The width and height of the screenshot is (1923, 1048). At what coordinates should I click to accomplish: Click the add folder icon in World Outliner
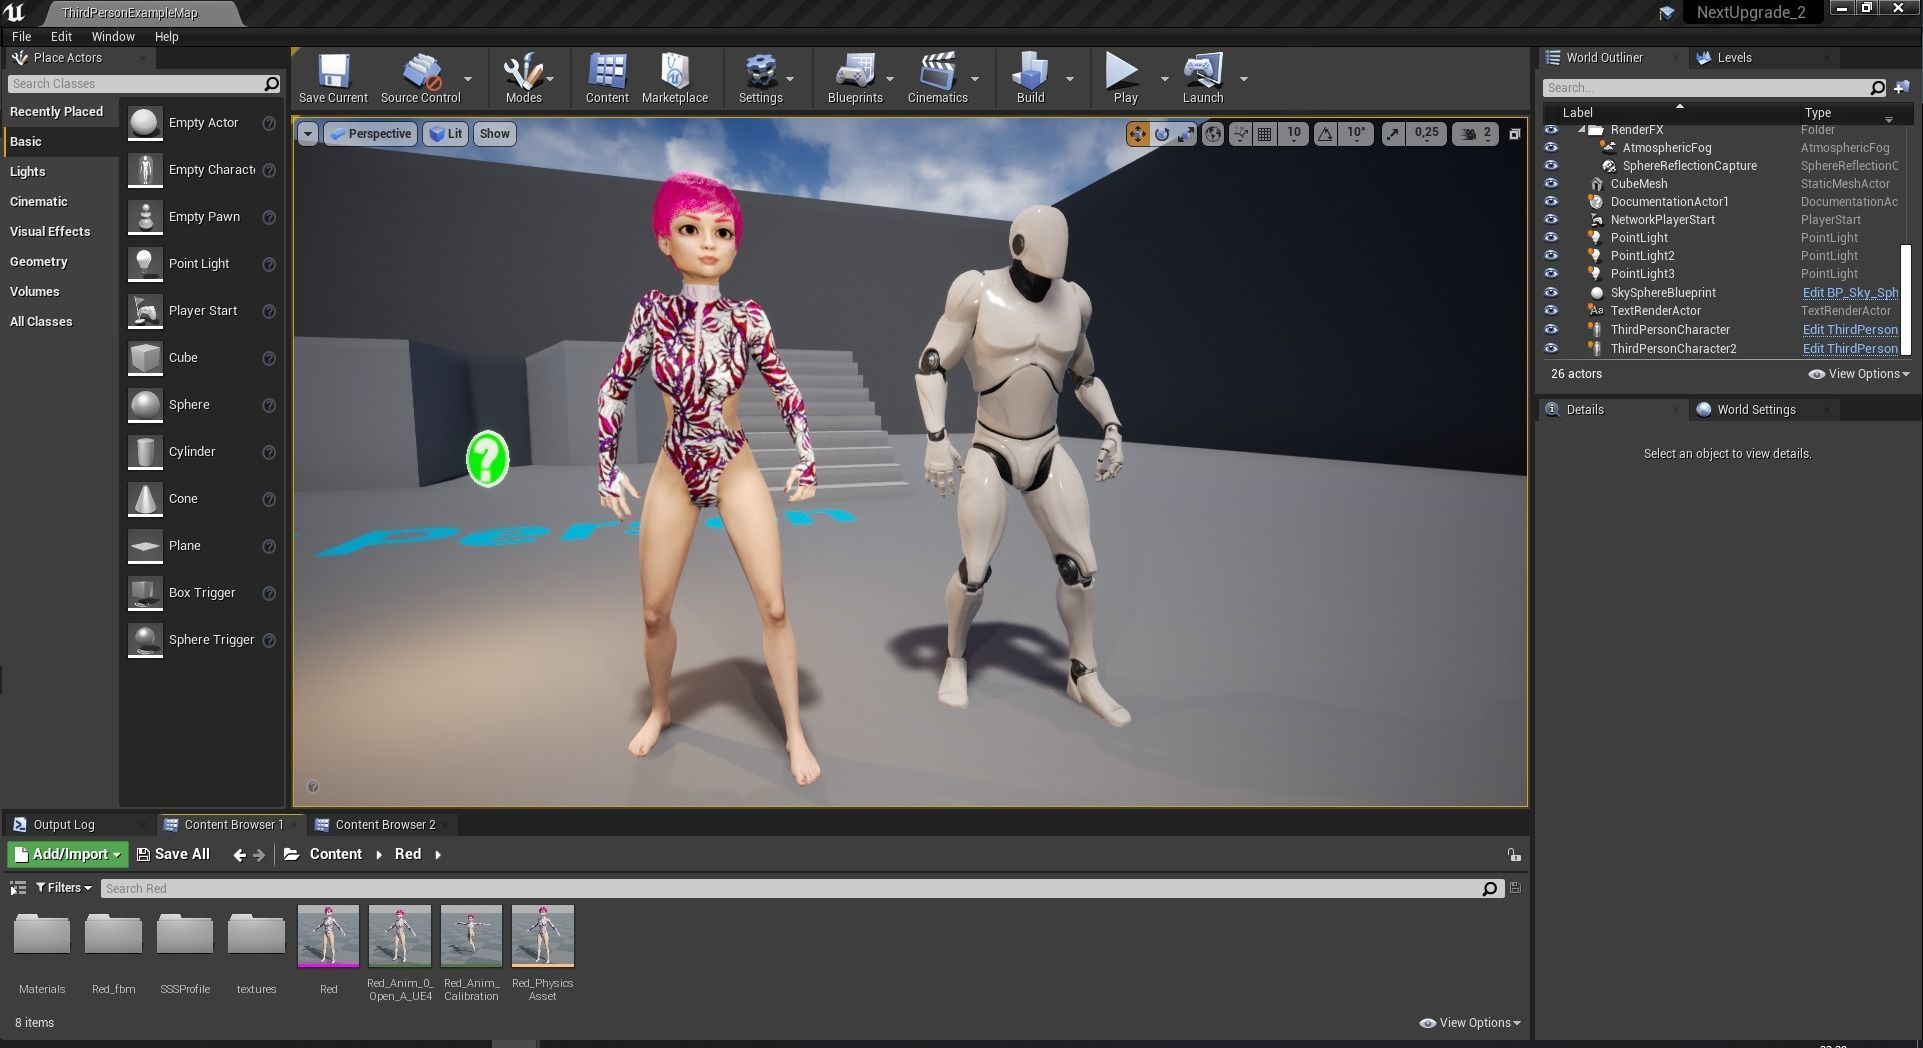[x=1902, y=87]
